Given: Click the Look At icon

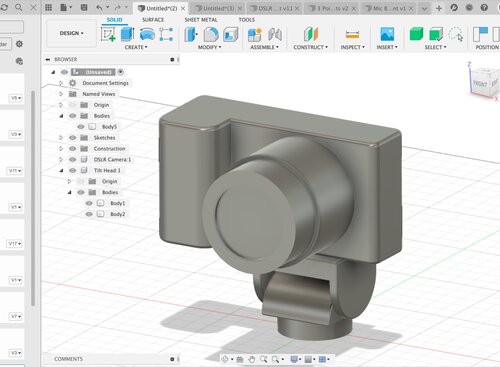Looking at the screenshot, I should click(240, 359).
